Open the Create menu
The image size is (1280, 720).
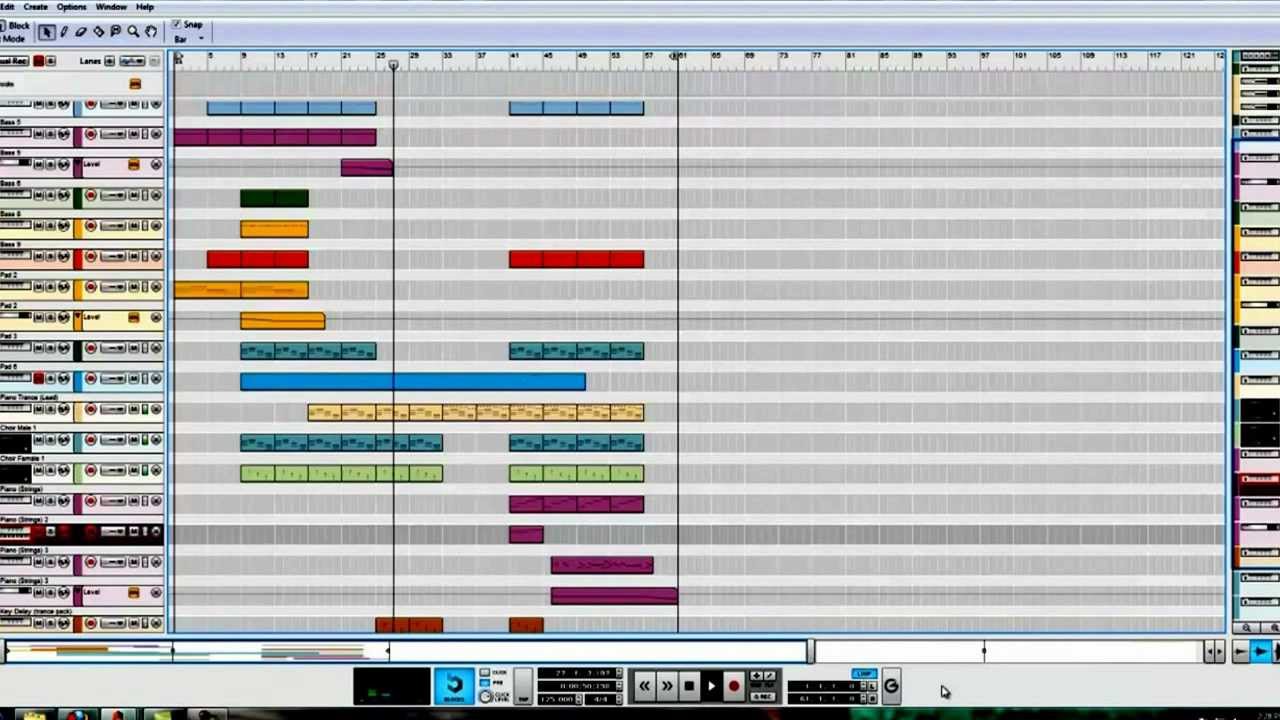[35, 7]
